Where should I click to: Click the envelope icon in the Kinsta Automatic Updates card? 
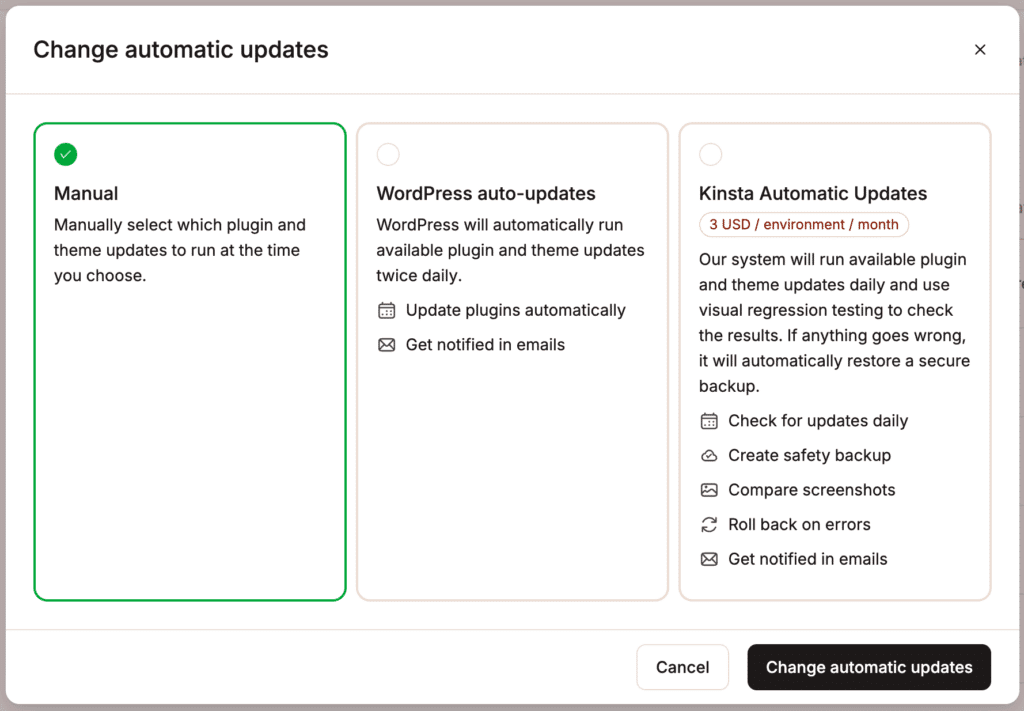coord(709,559)
